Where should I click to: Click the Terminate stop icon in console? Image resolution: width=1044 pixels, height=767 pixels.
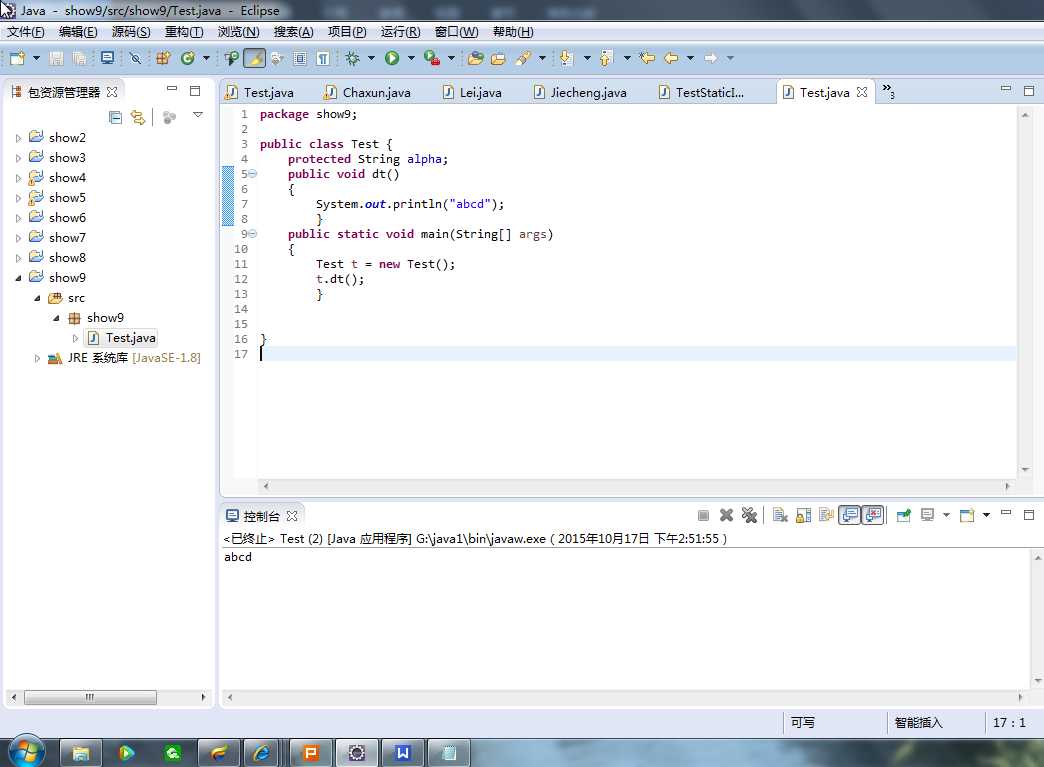pyautogui.click(x=703, y=515)
